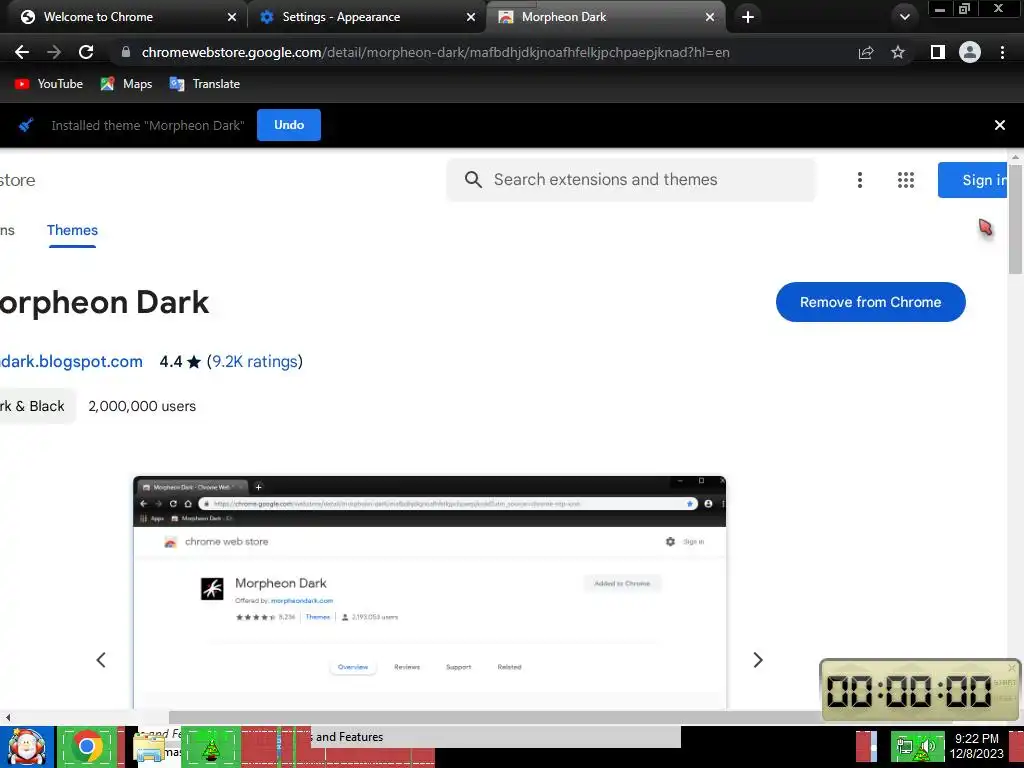Click the lock icon in address bar
1024x768 pixels.
click(126, 52)
